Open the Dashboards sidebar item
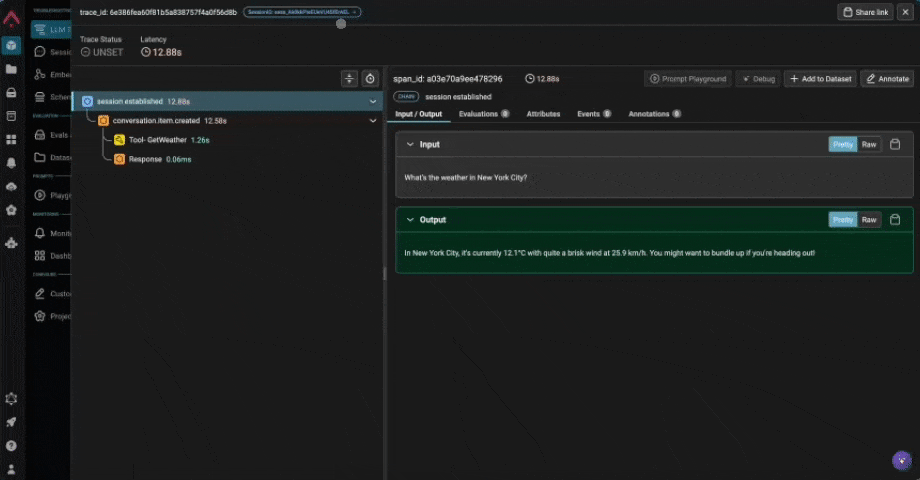The width and height of the screenshot is (920, 480). click(52, 256)
